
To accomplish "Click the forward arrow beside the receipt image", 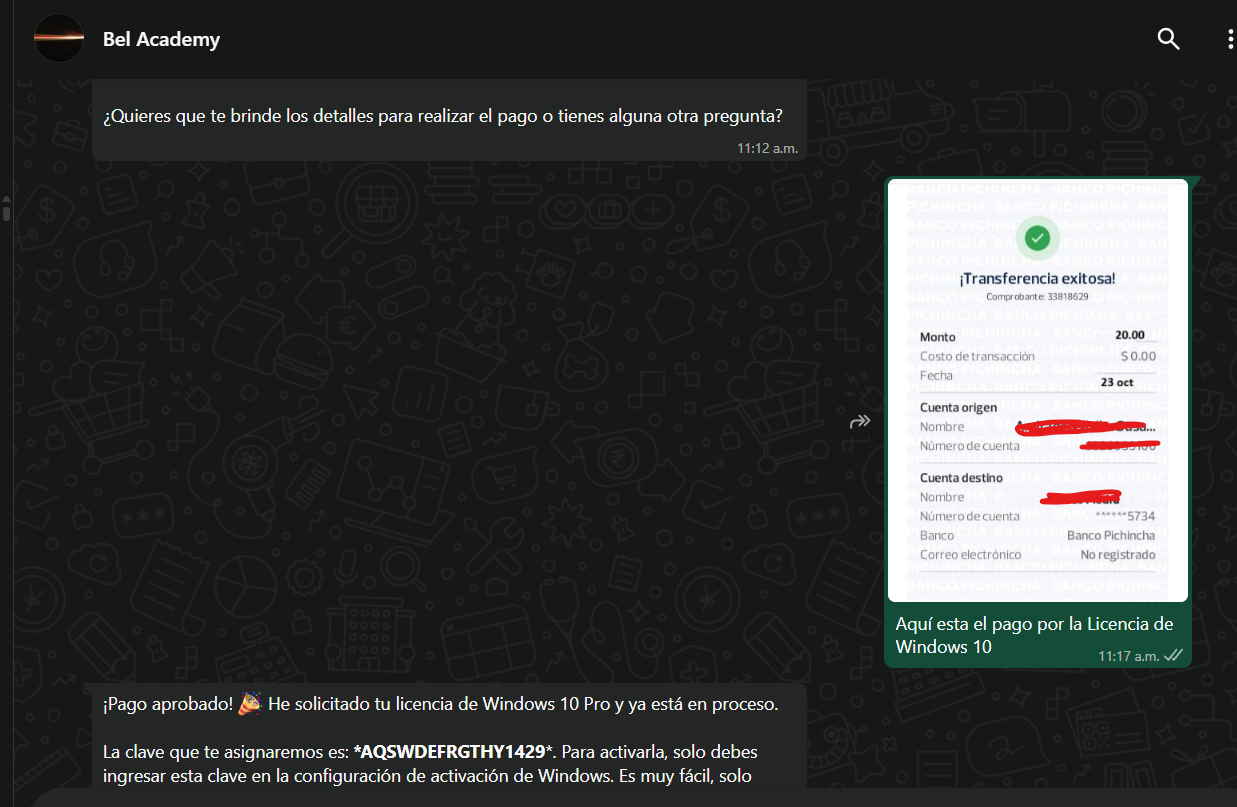I will pos(860,422).
